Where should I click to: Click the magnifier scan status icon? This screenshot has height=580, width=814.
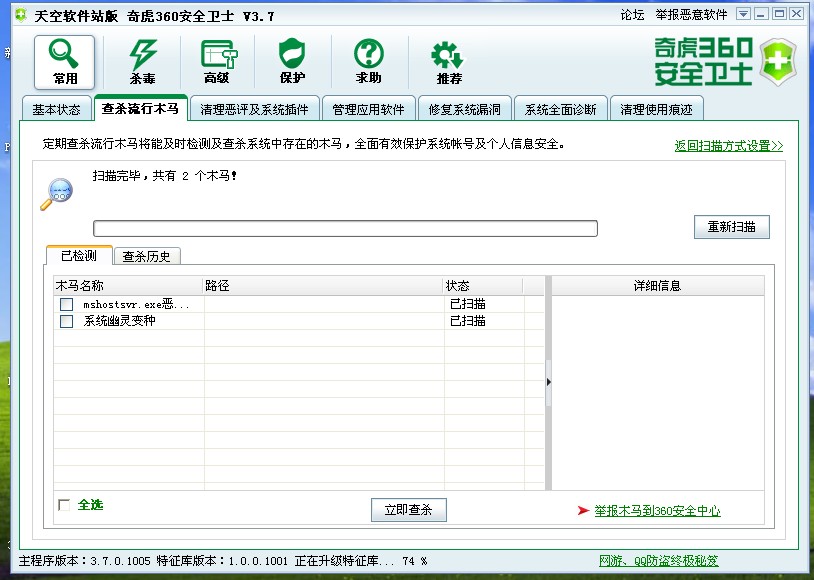(57, 194)
